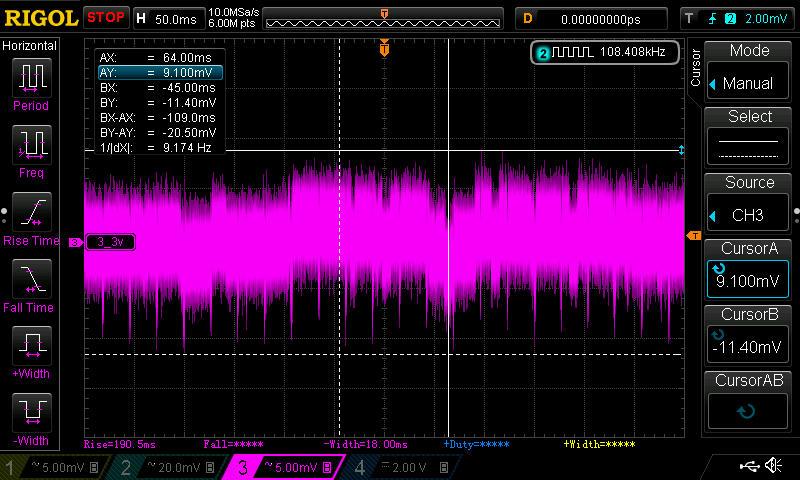Screen dimensions: 800x480
Task: Pick the +Width measurement icon
Action: [31, 346]
